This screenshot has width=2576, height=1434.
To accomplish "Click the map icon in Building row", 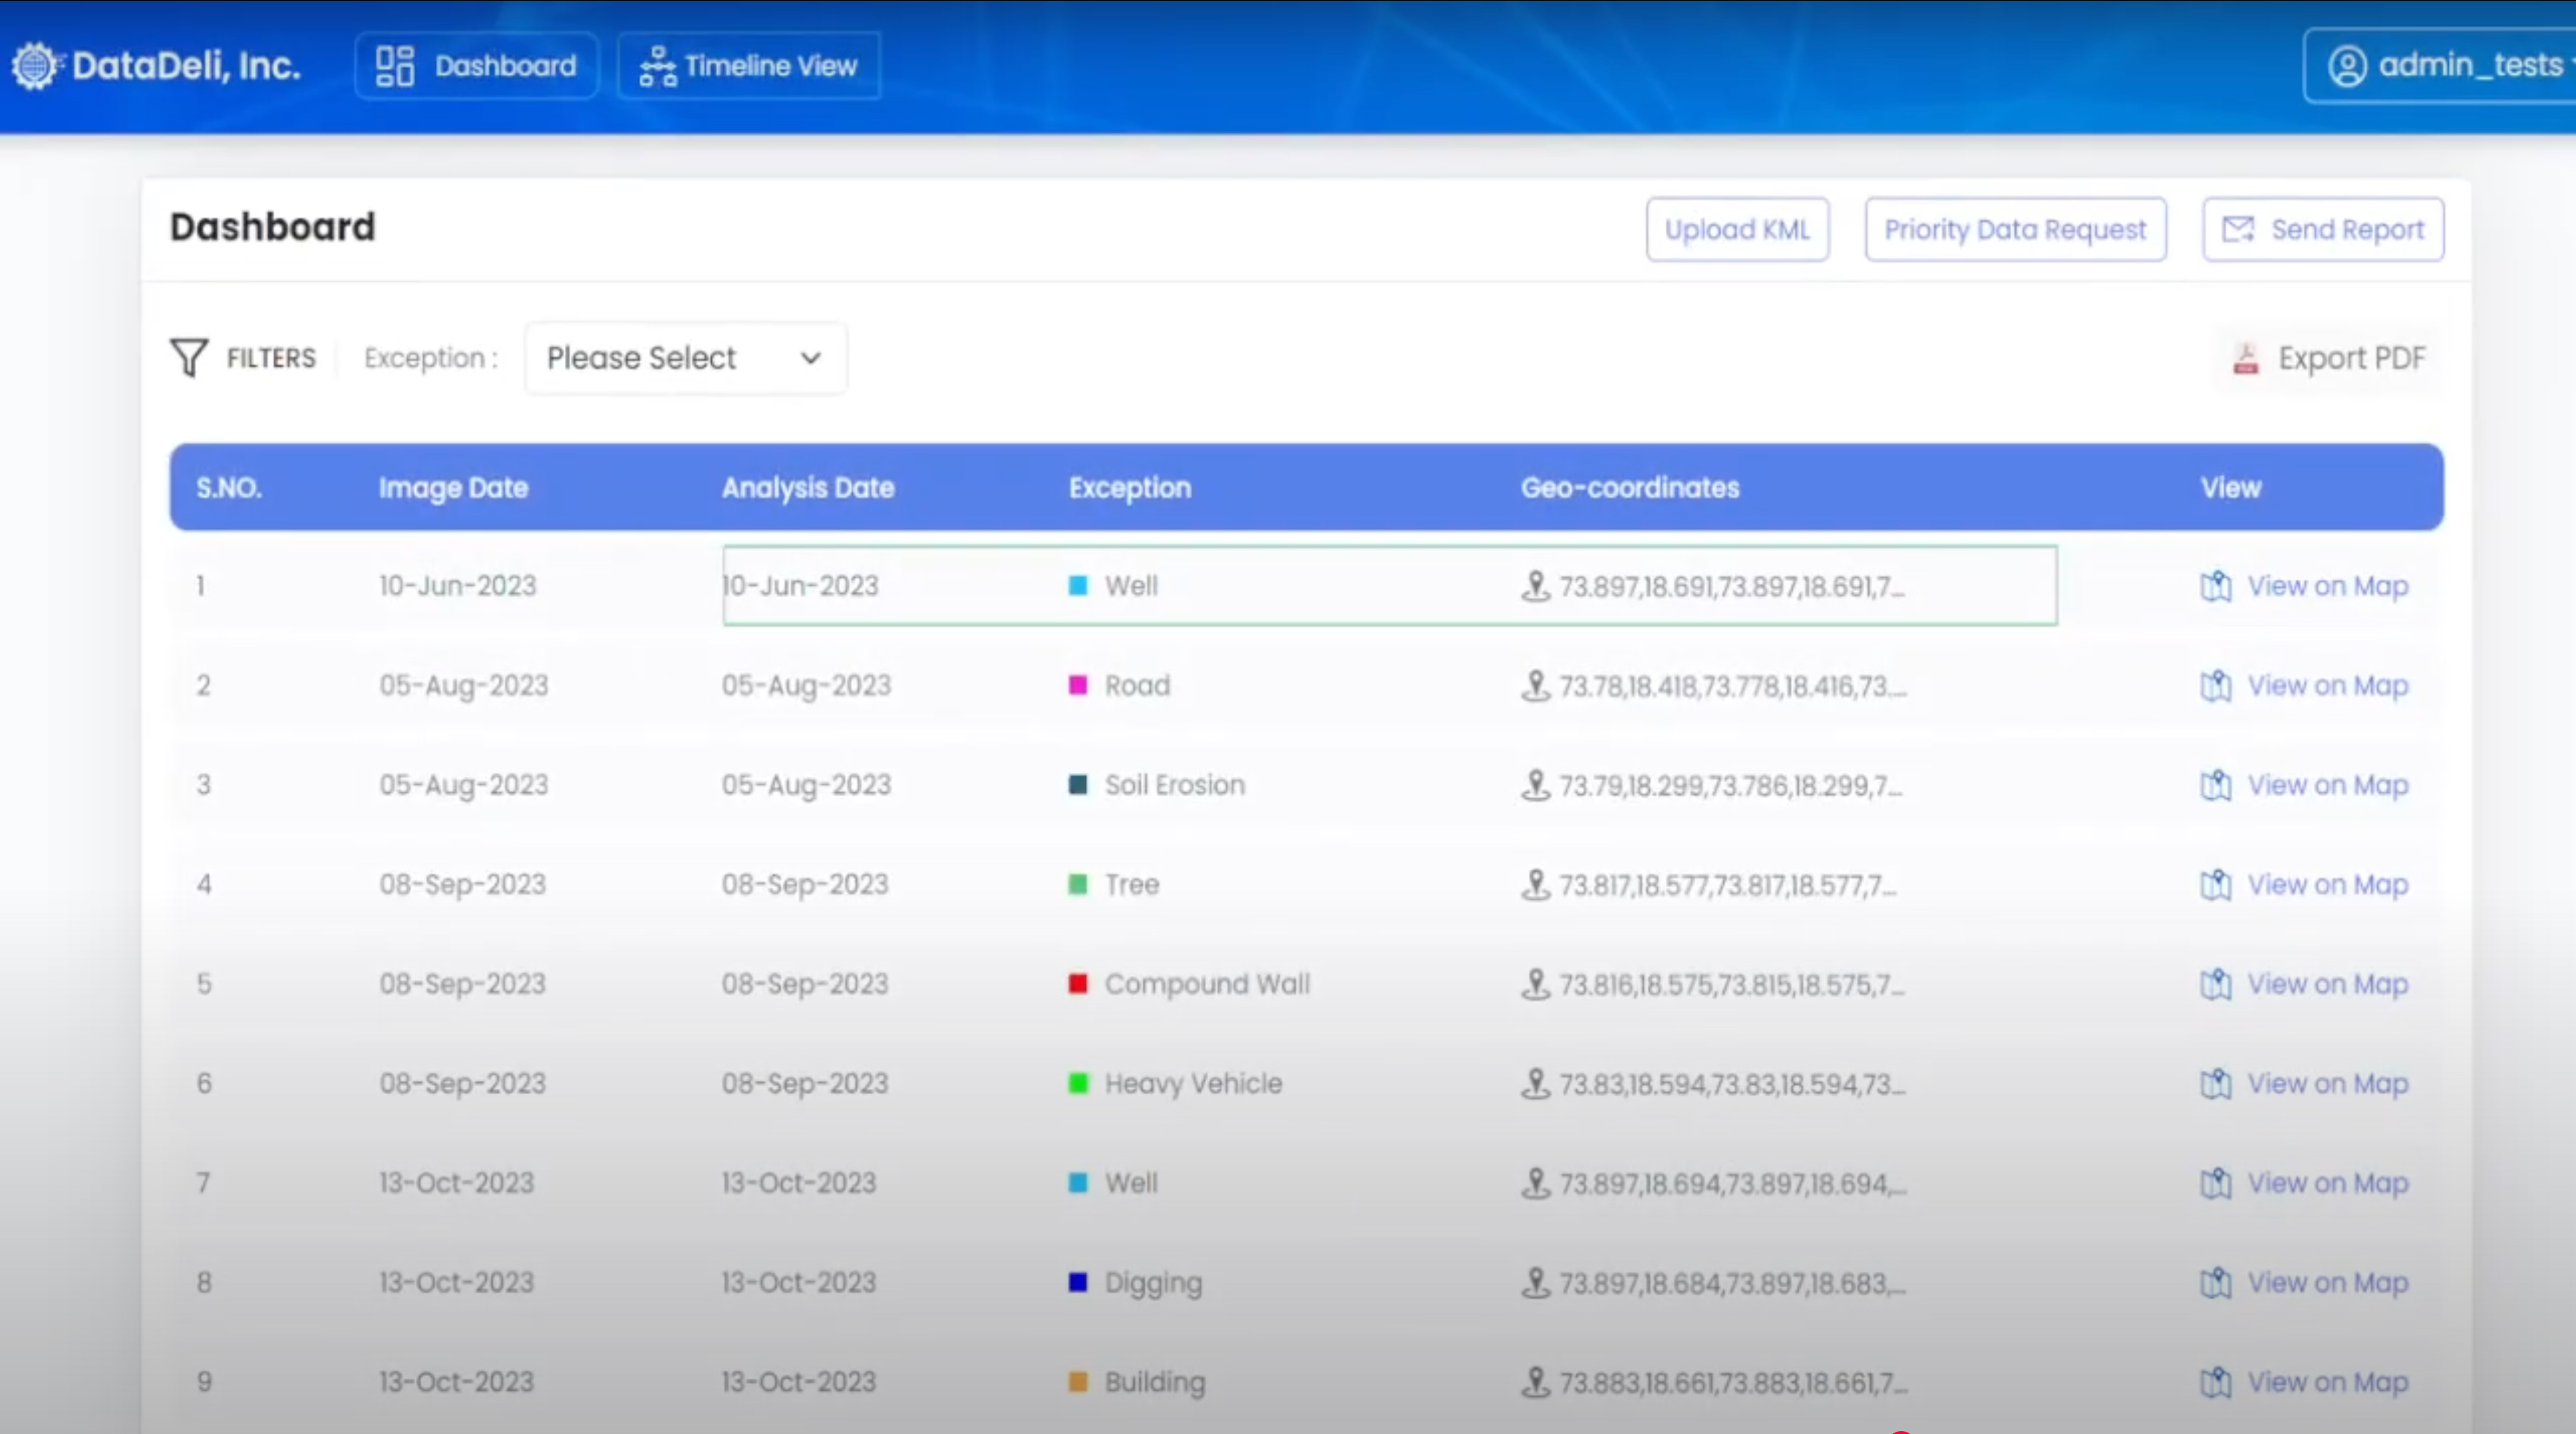I will pos(2216,1382).
